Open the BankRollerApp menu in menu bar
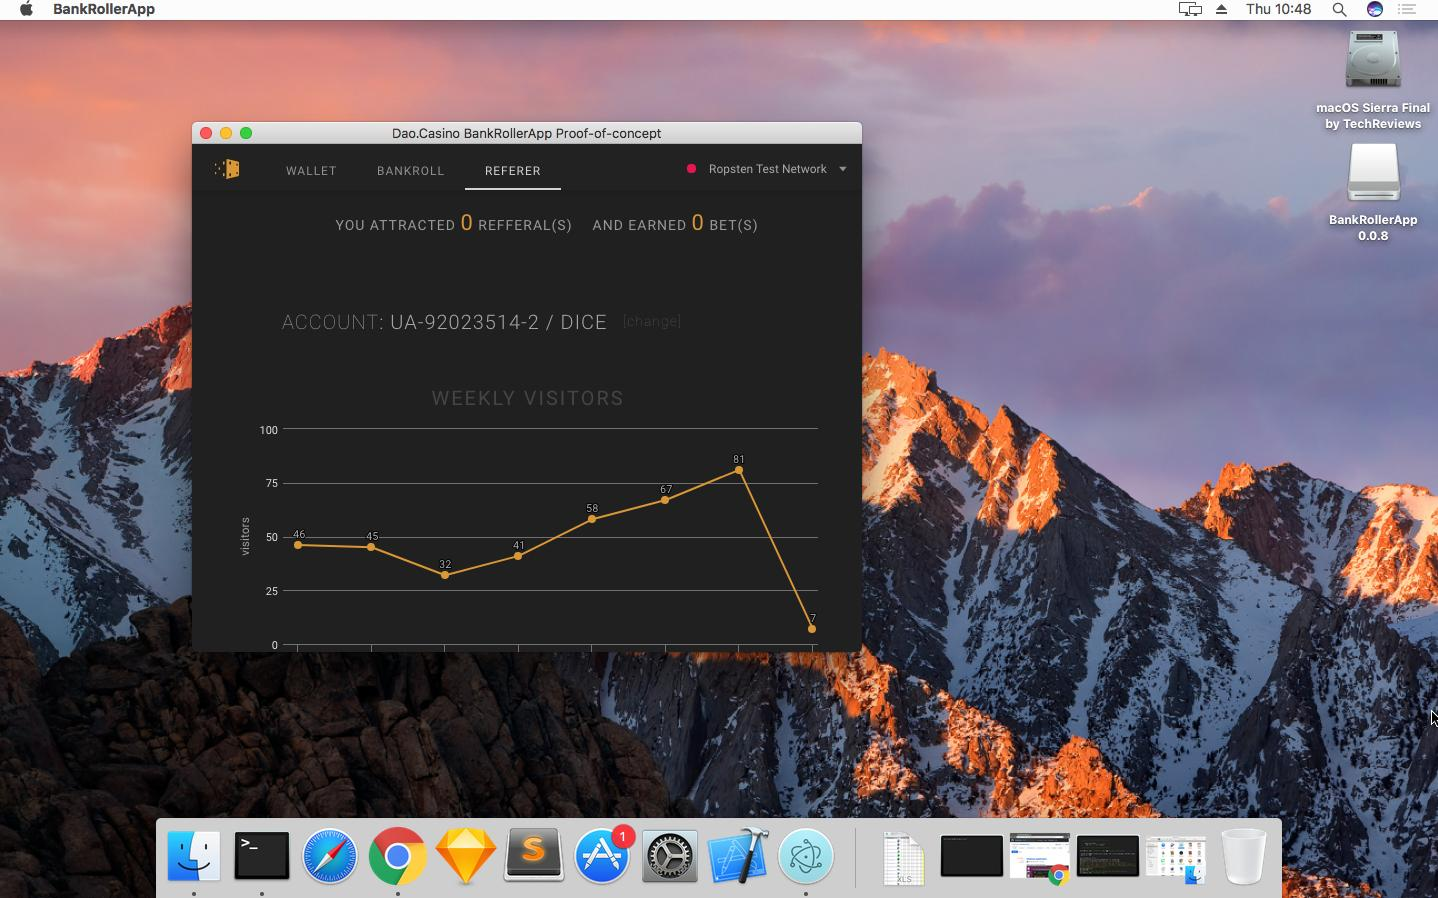 tap(104, 9)
